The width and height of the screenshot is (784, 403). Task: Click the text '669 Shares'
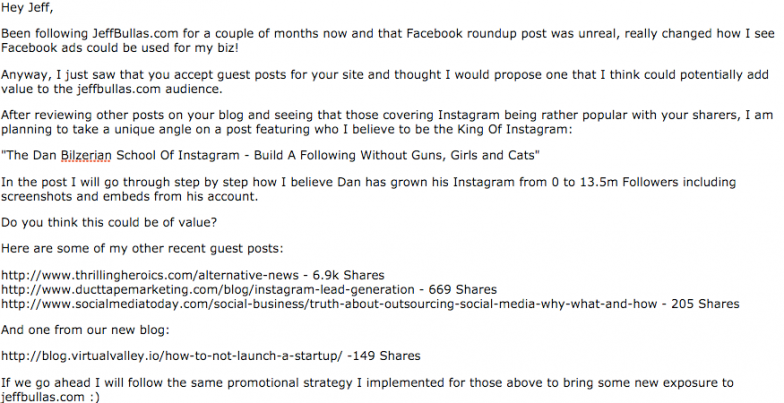tap(460, 290)
